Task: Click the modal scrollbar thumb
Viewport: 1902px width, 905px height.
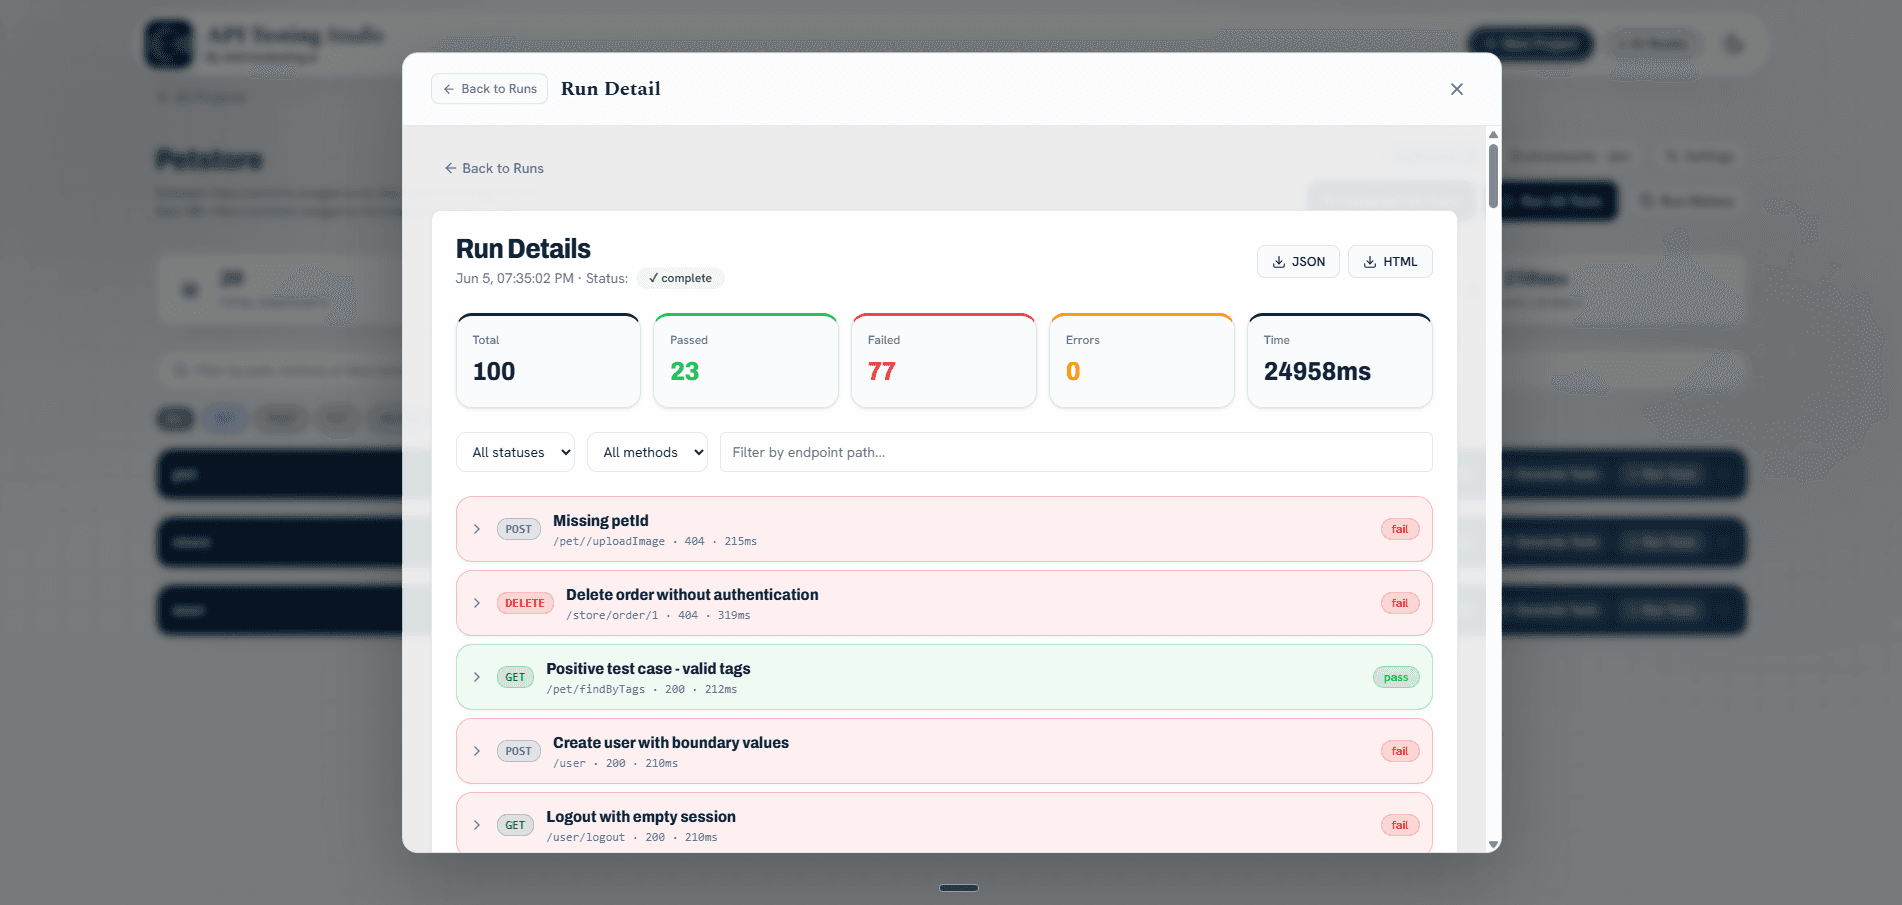Action: (1493, 176)
